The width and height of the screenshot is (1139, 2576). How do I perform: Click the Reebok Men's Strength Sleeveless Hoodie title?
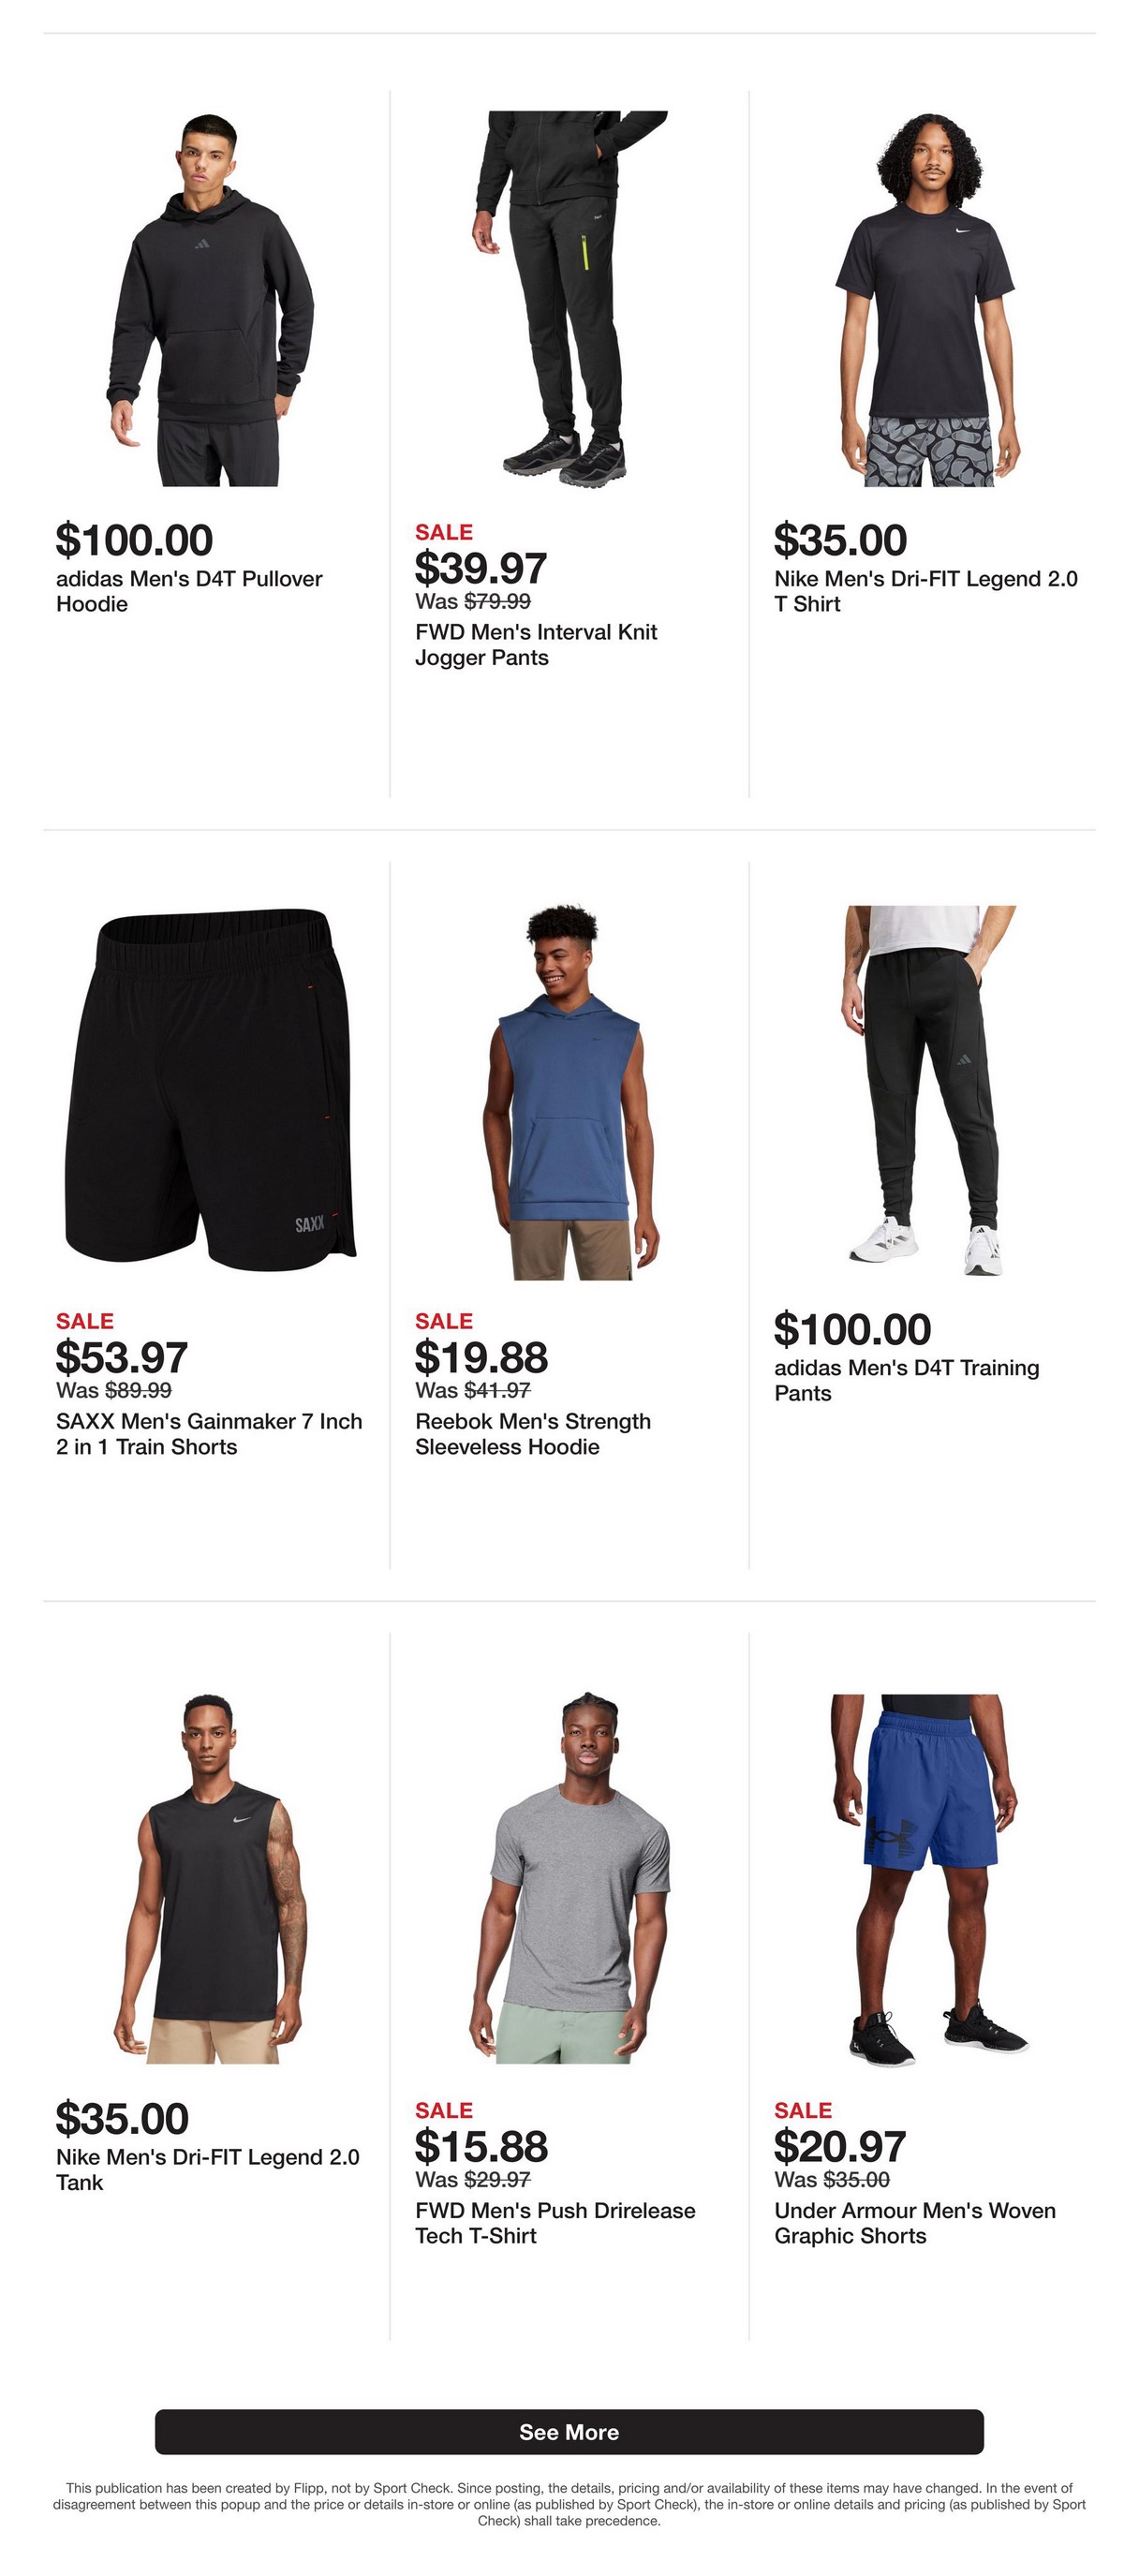[x=533, y=1434]
